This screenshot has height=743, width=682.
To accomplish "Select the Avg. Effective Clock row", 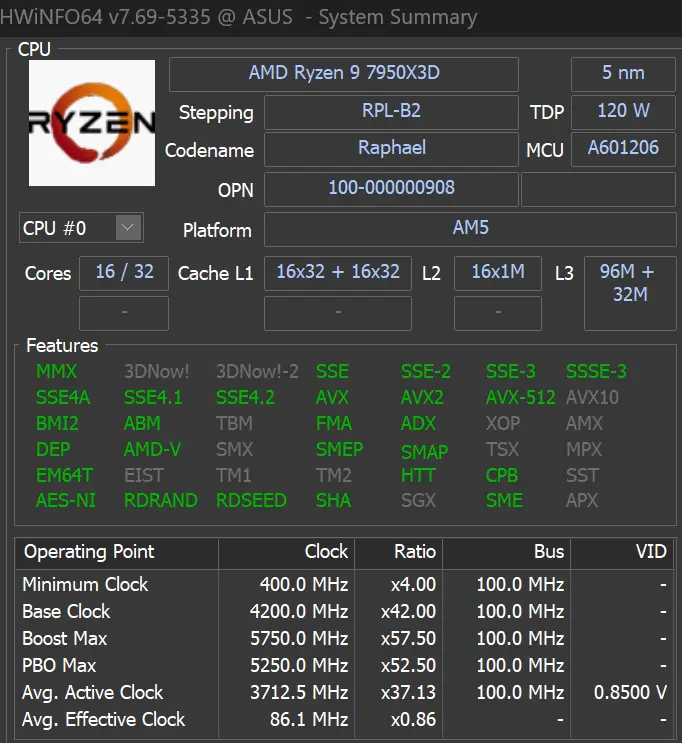I will click(x=345, y=720).
